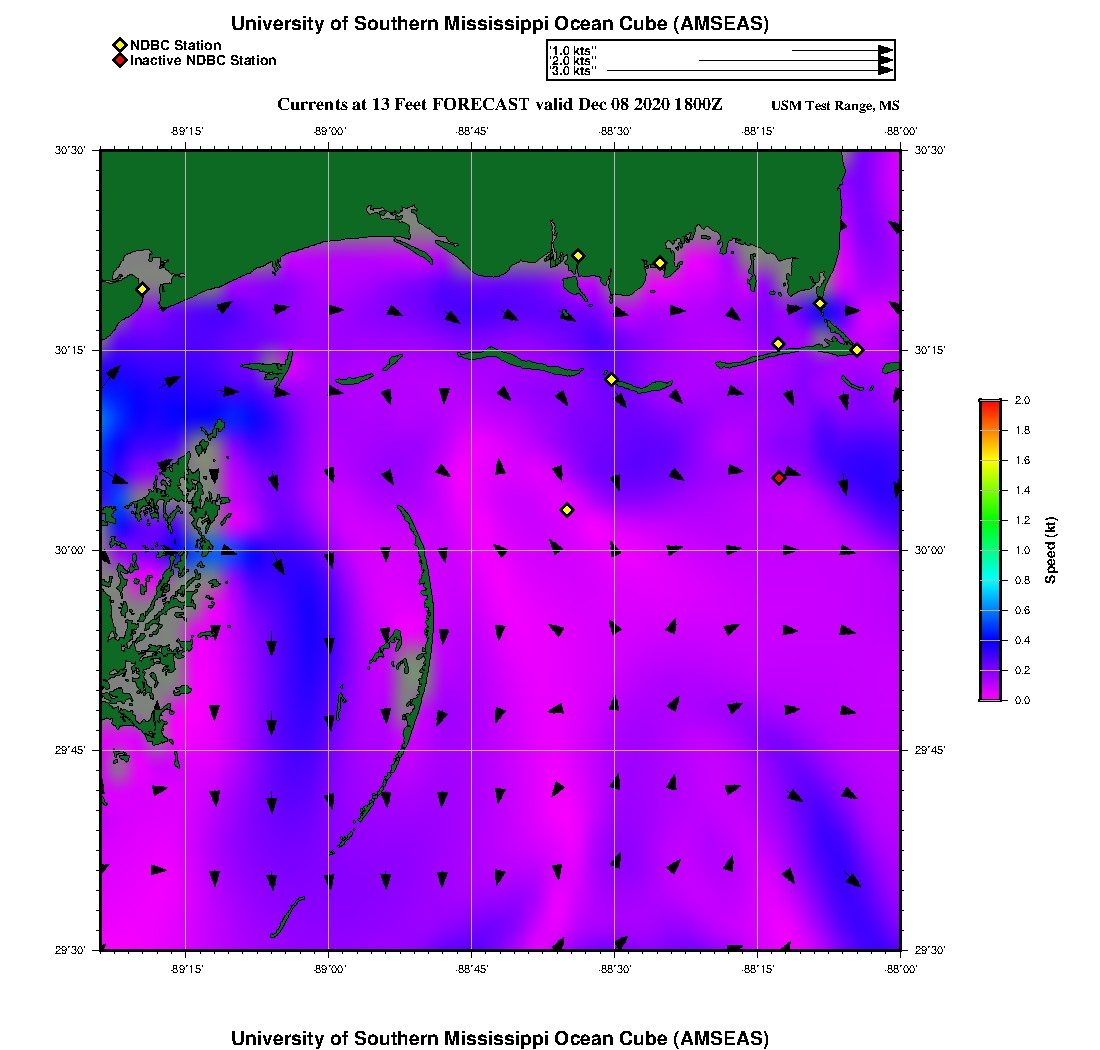
Task: Click the 'USM Test Range, MS' label
Action: [x=835, y=106]
